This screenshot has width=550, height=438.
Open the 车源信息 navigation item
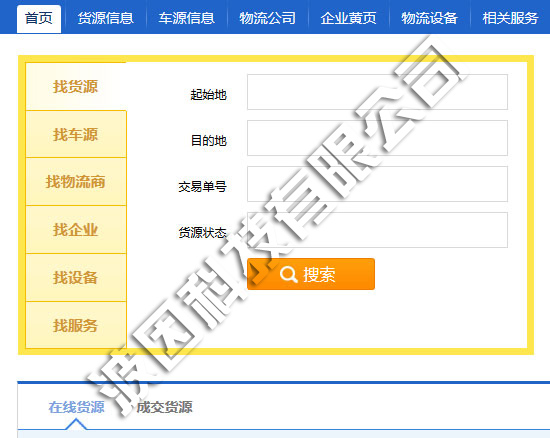[186, 18]
